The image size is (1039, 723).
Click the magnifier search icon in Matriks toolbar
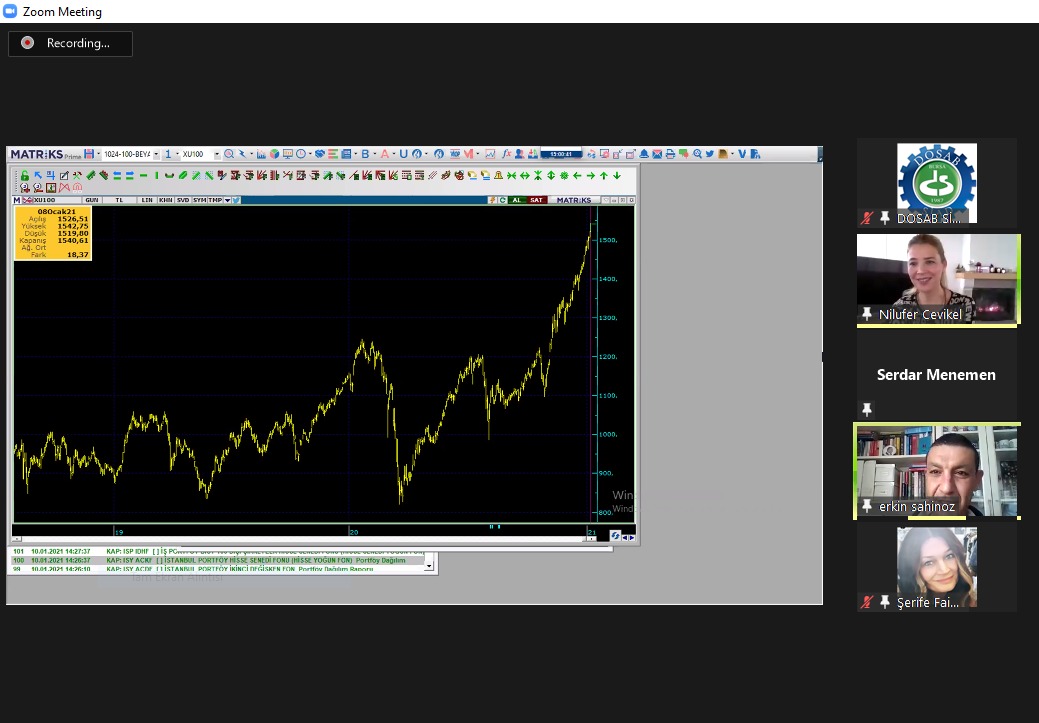point(229,154)
